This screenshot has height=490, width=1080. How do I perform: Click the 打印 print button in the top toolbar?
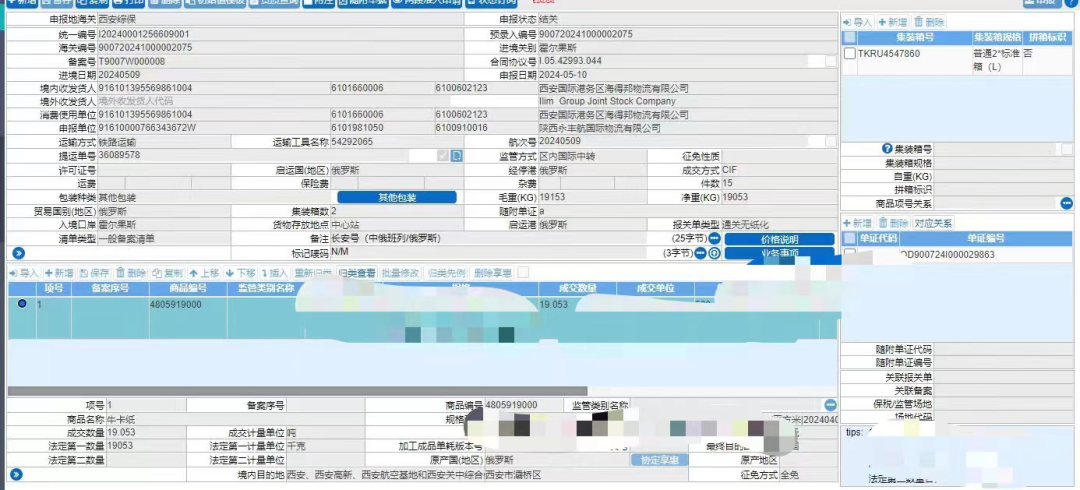pyautogui.click(x=128, y=3)
